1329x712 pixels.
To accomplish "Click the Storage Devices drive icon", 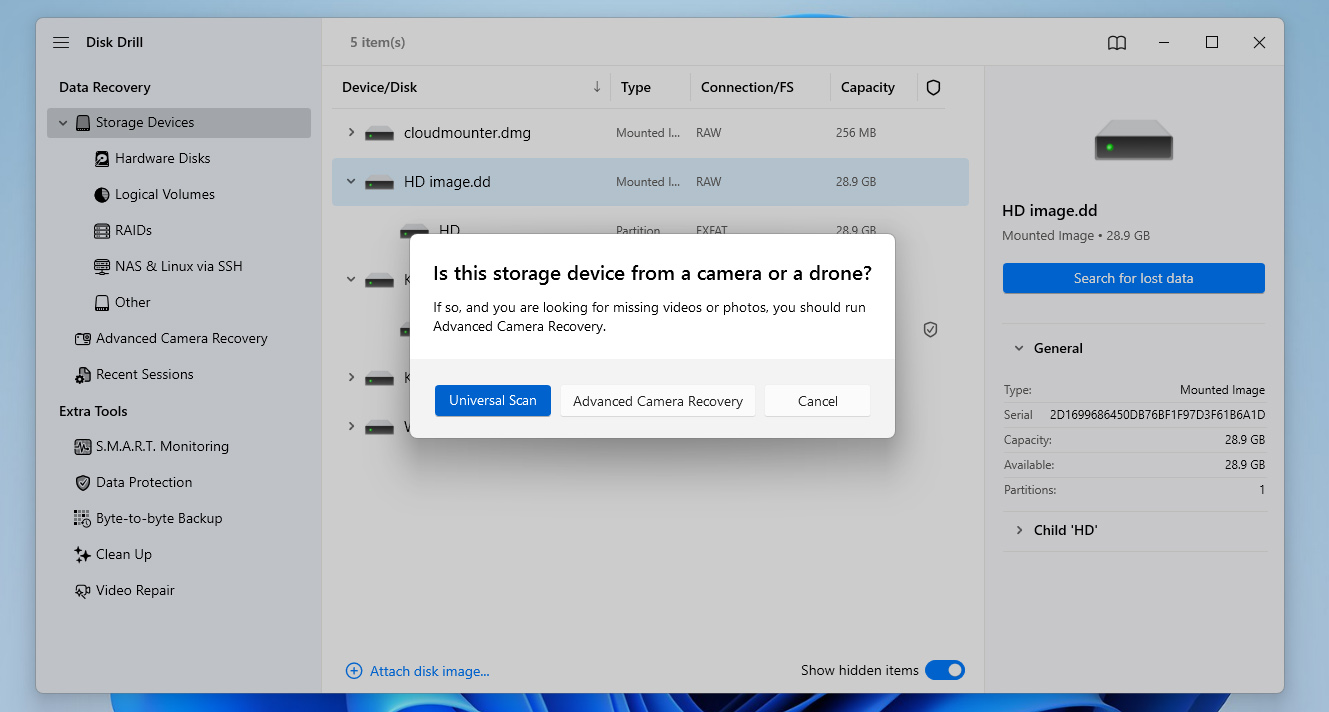I will click(83, 123).
